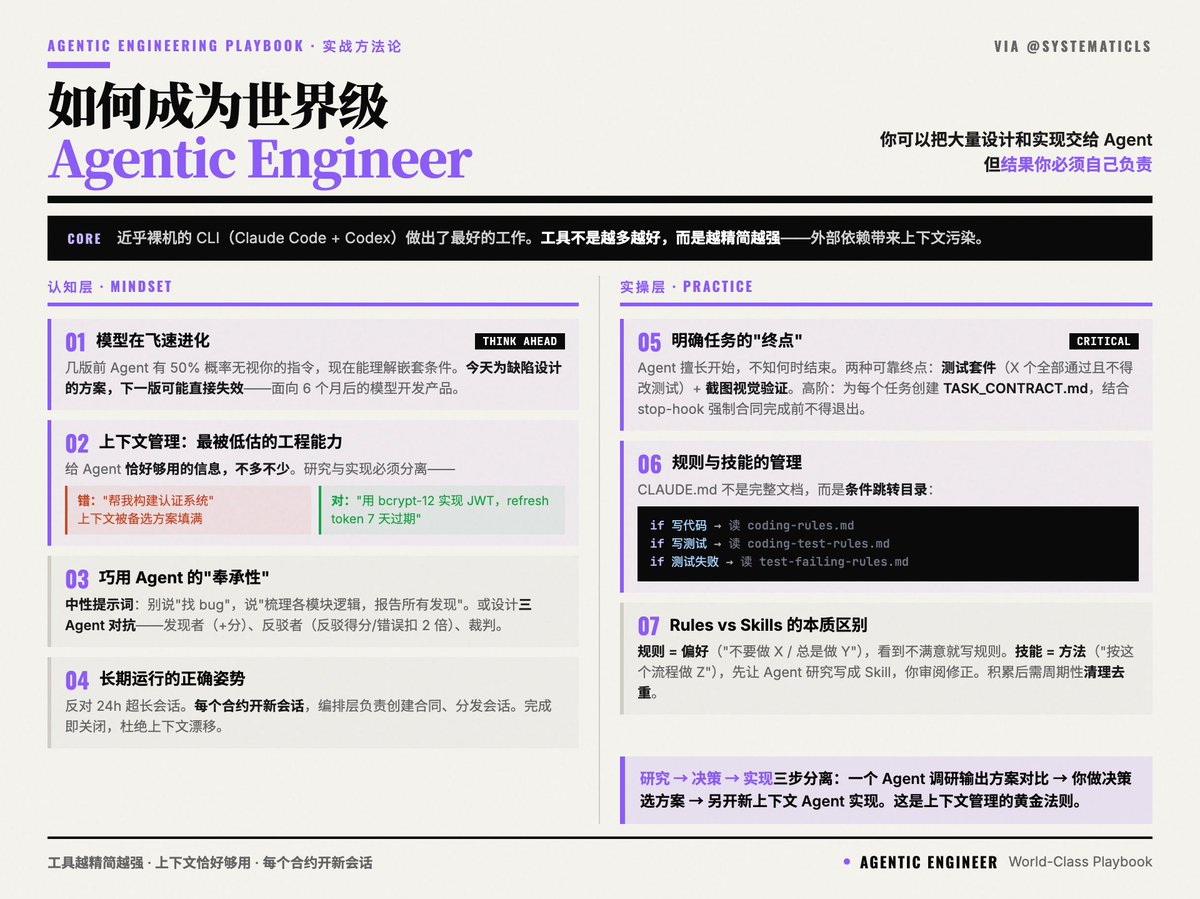1200x899 pixels.
Task: Click the VIA @SYSTEMATICLS credit
Action: coord(1072,47)
